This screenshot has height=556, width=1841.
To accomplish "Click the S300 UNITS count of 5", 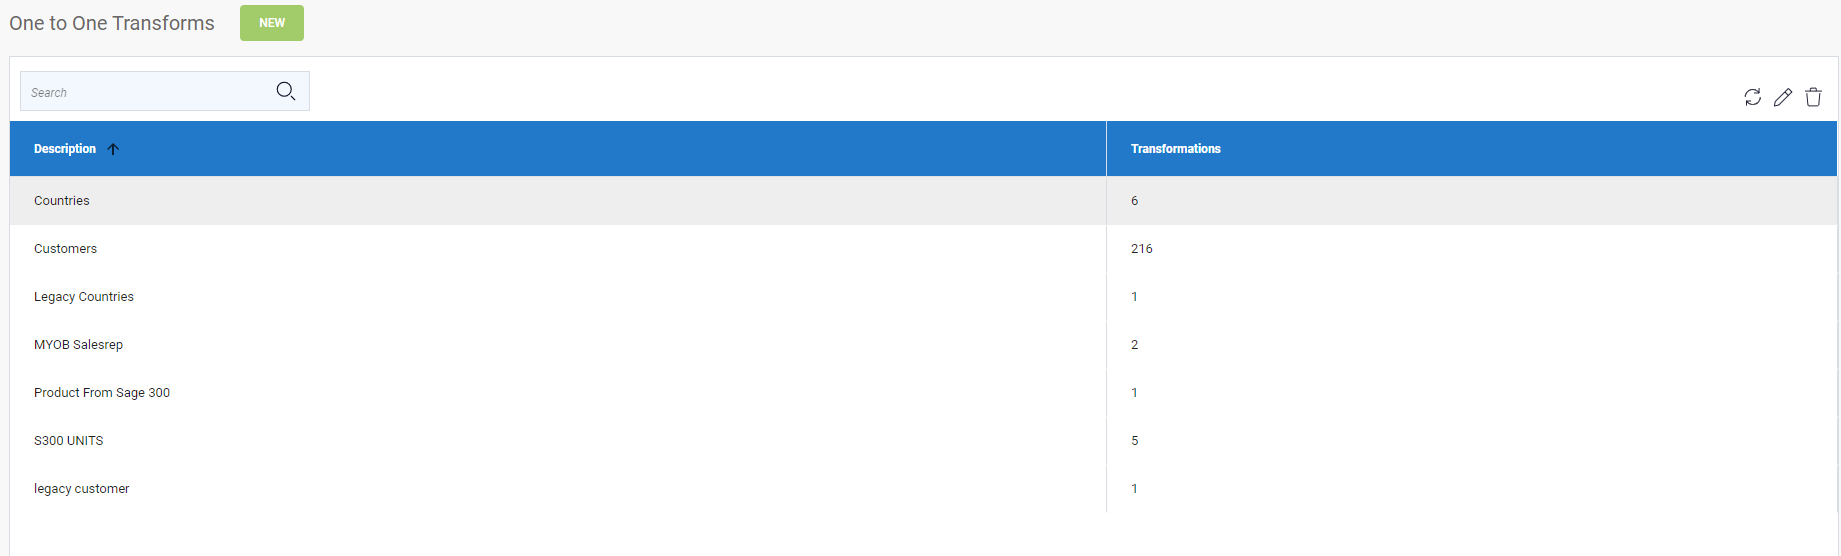I will 1135,441.
